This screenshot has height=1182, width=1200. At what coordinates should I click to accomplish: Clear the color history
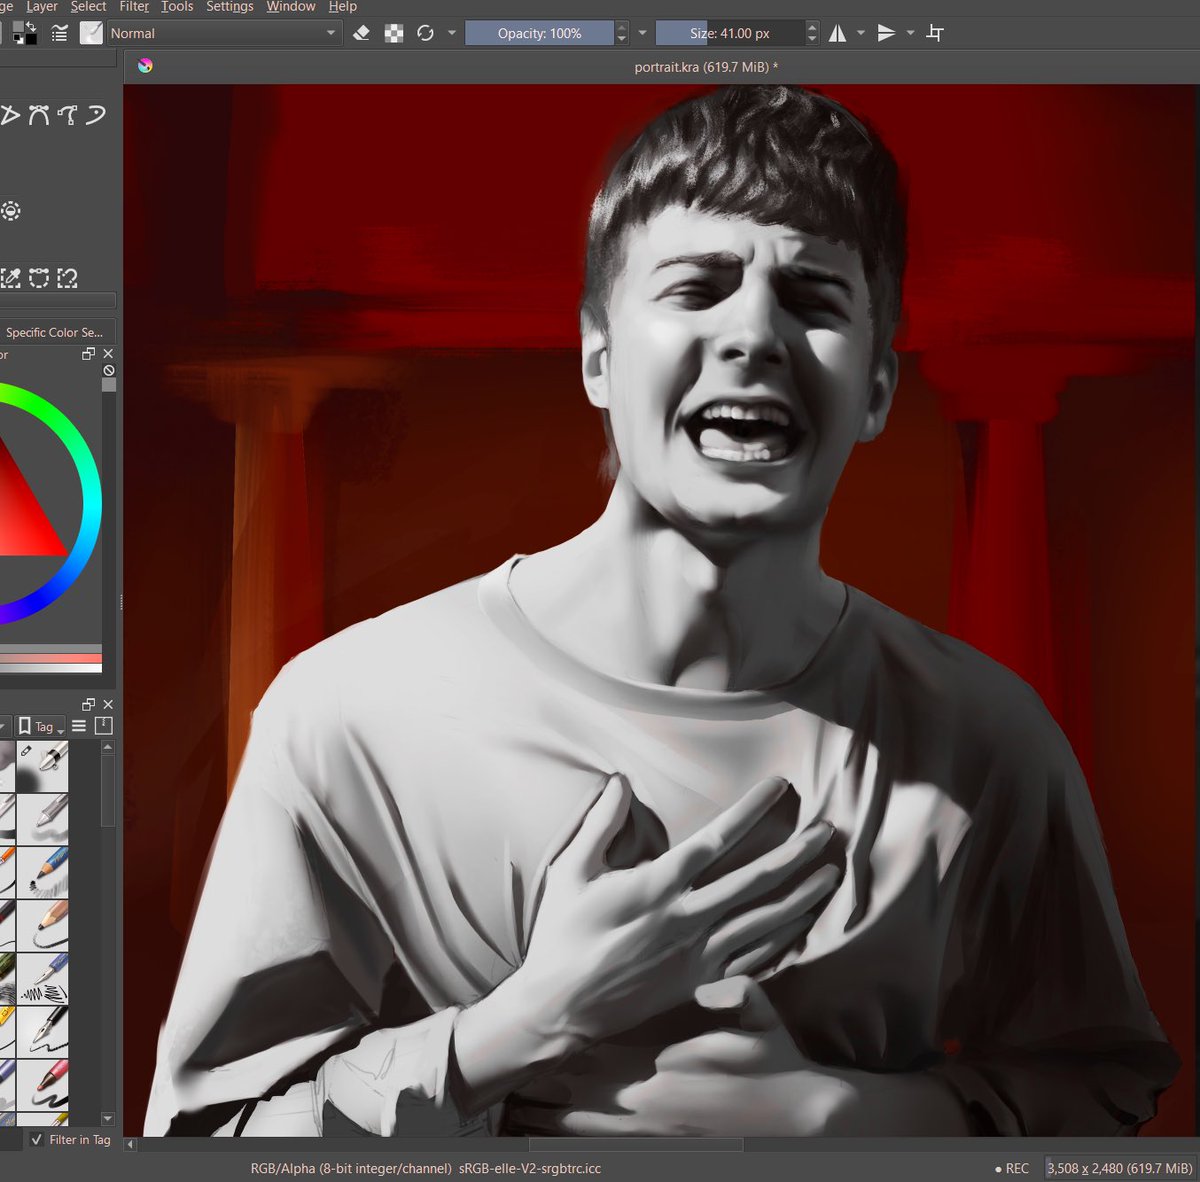(109, 370)
